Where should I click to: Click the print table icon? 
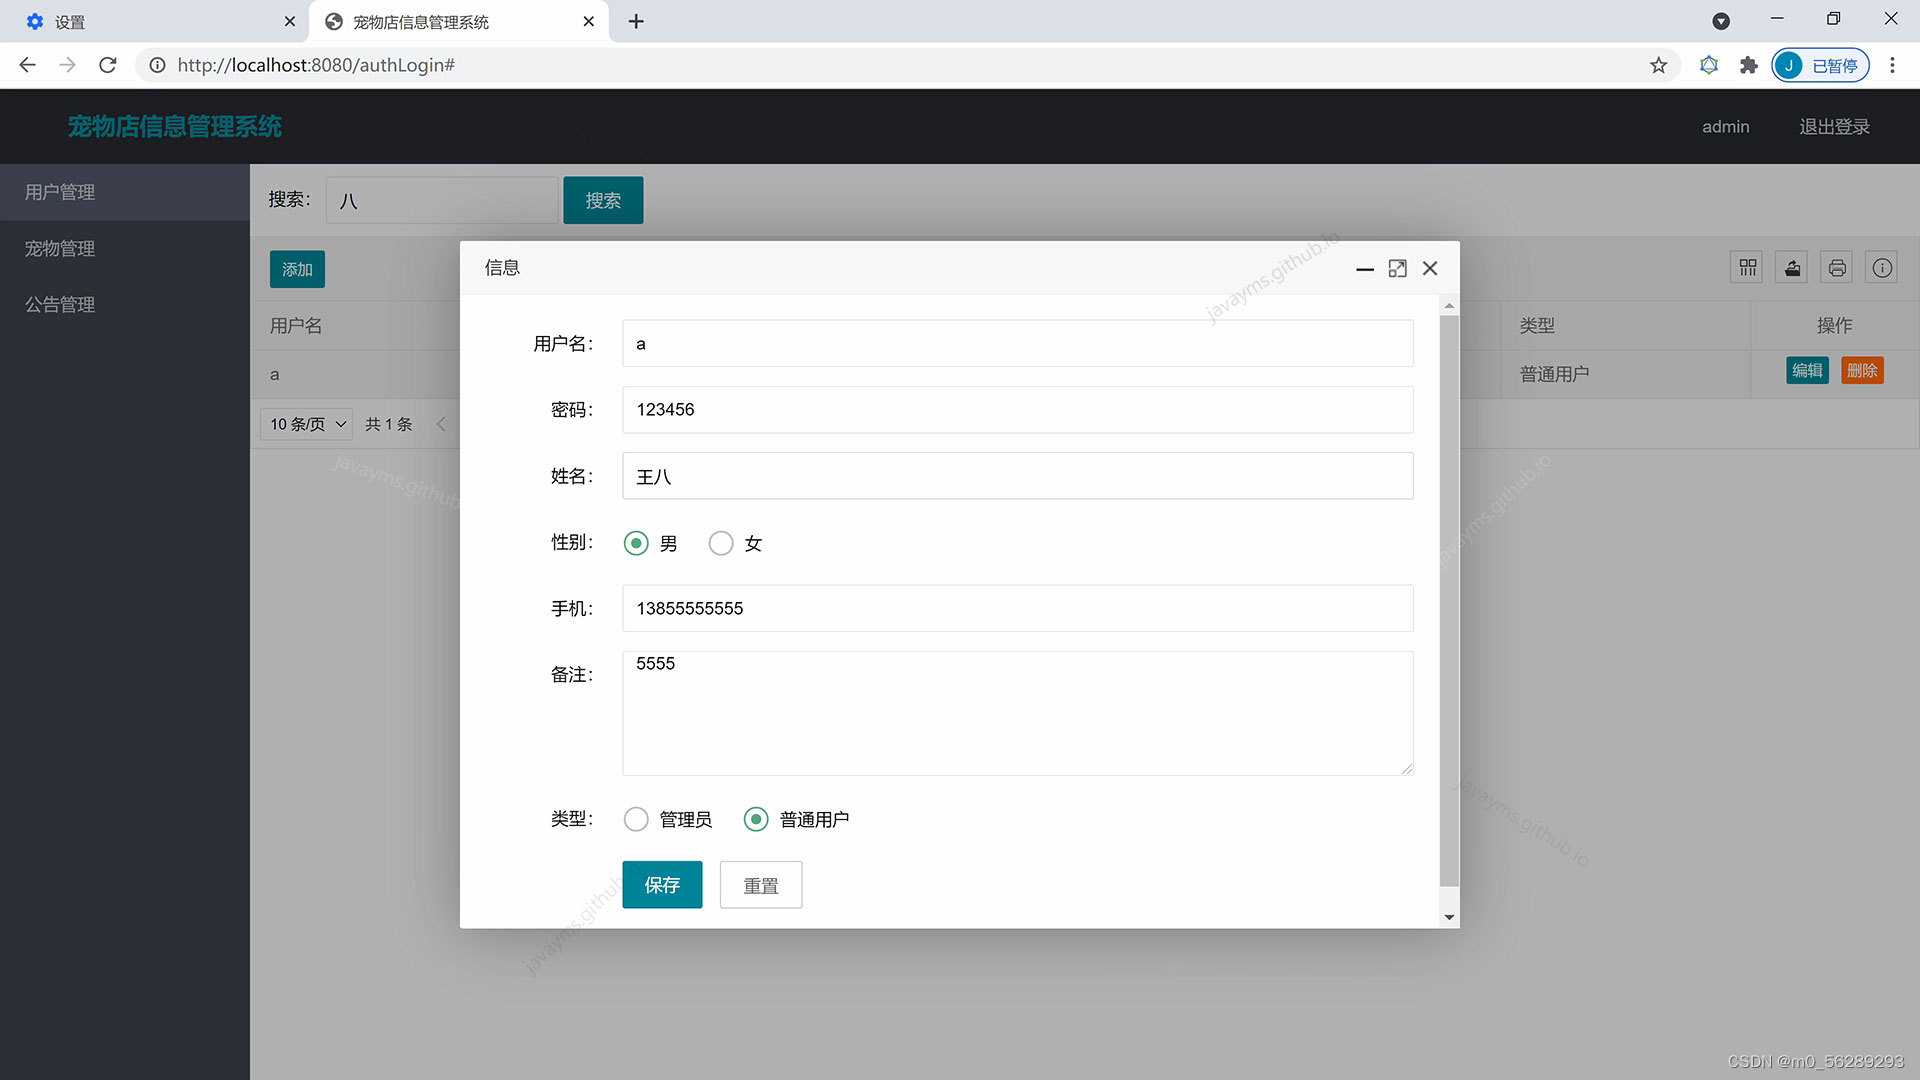tap(1837, 268)
